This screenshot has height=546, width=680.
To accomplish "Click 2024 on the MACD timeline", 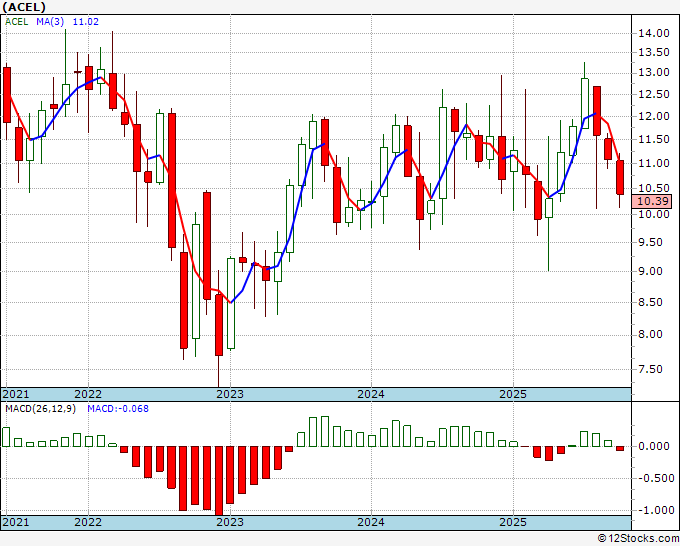I will [x=371, y=522].
